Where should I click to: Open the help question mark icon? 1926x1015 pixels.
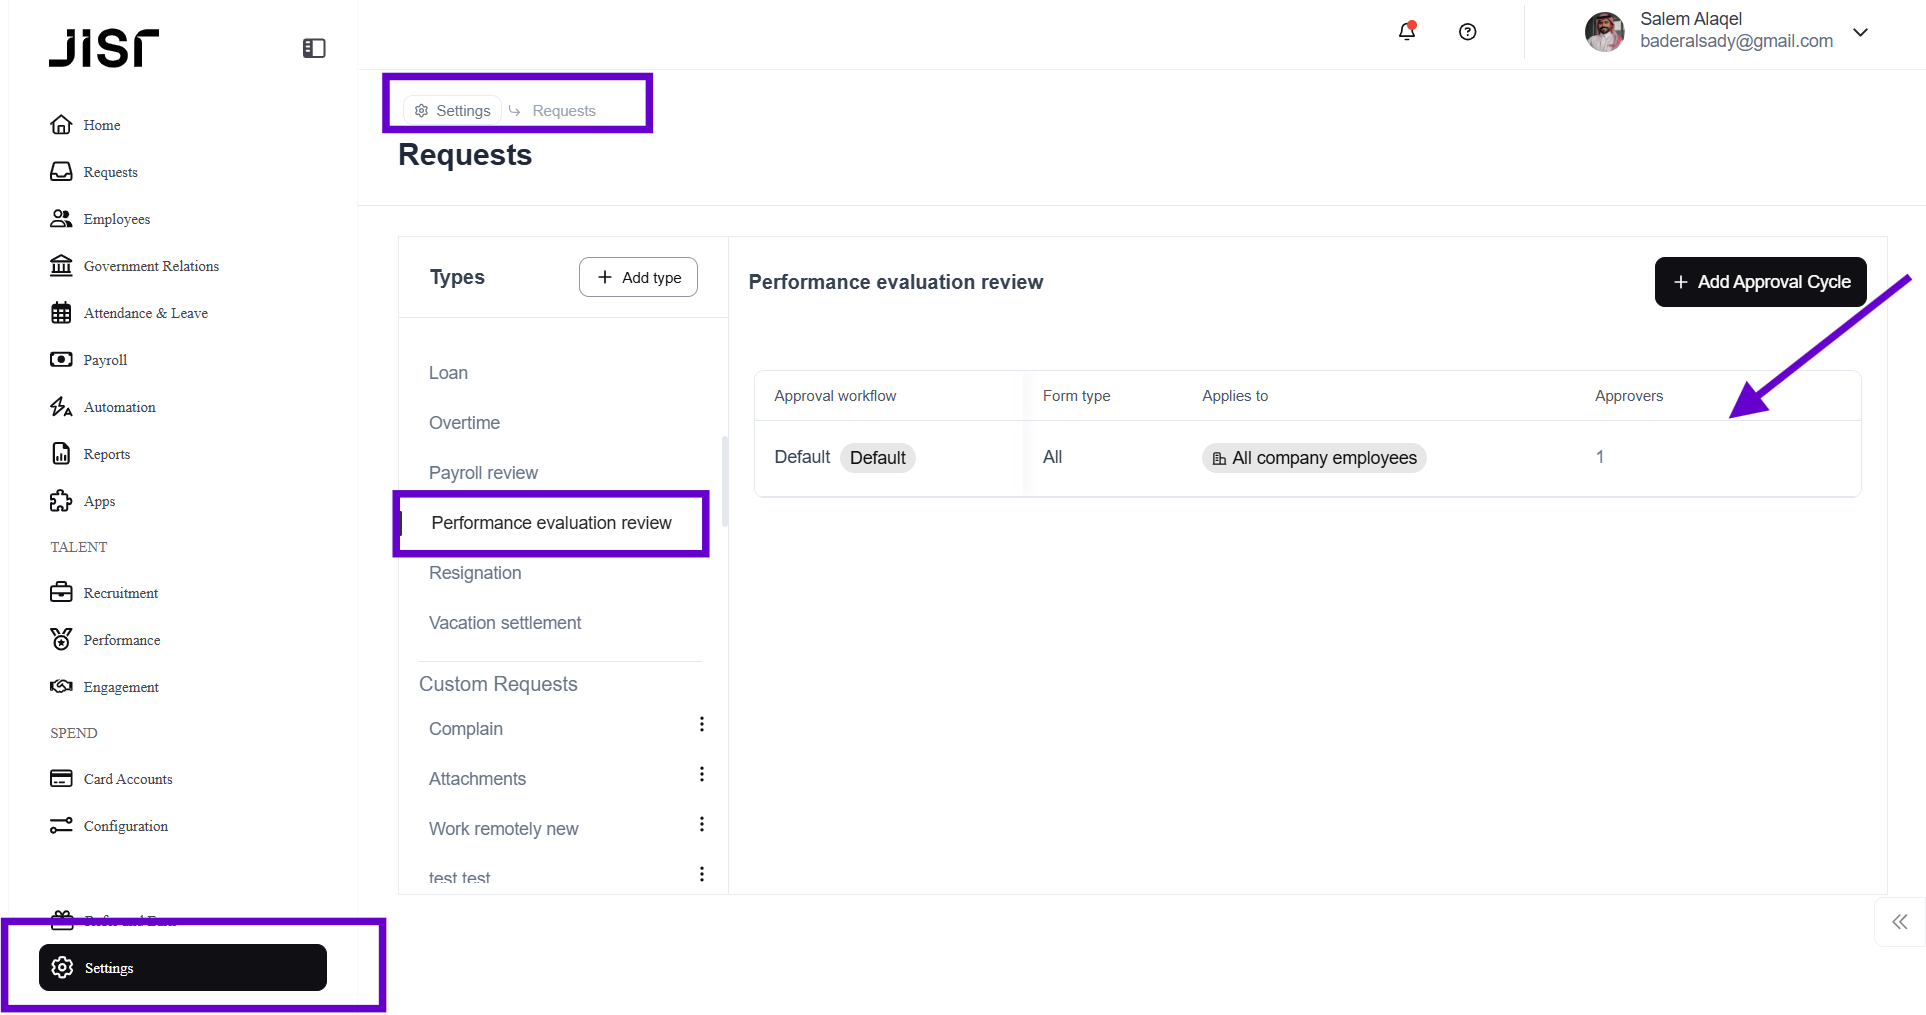(1467, 32)
